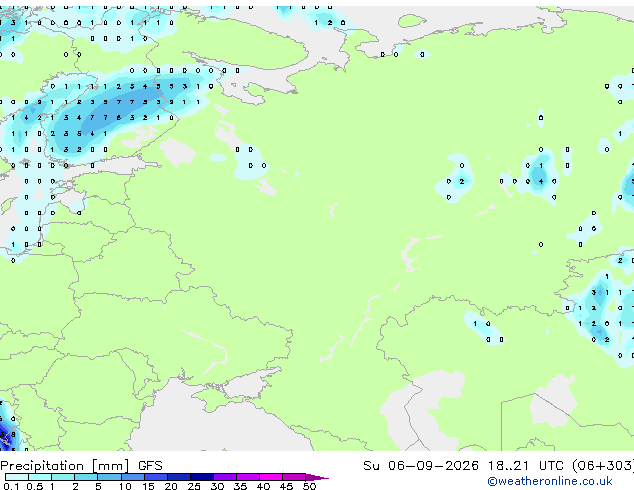The height and width of the screenshot is (490, 634).
Task: Click the 0.5–1 mm legend color swatch
Action: [40, 477]
